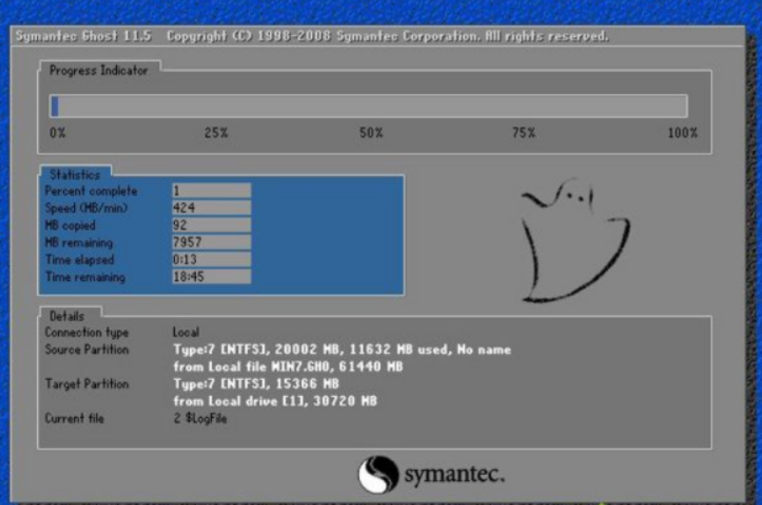
Task: Click the Percent complete value field
Action: [x=211, y=191]
